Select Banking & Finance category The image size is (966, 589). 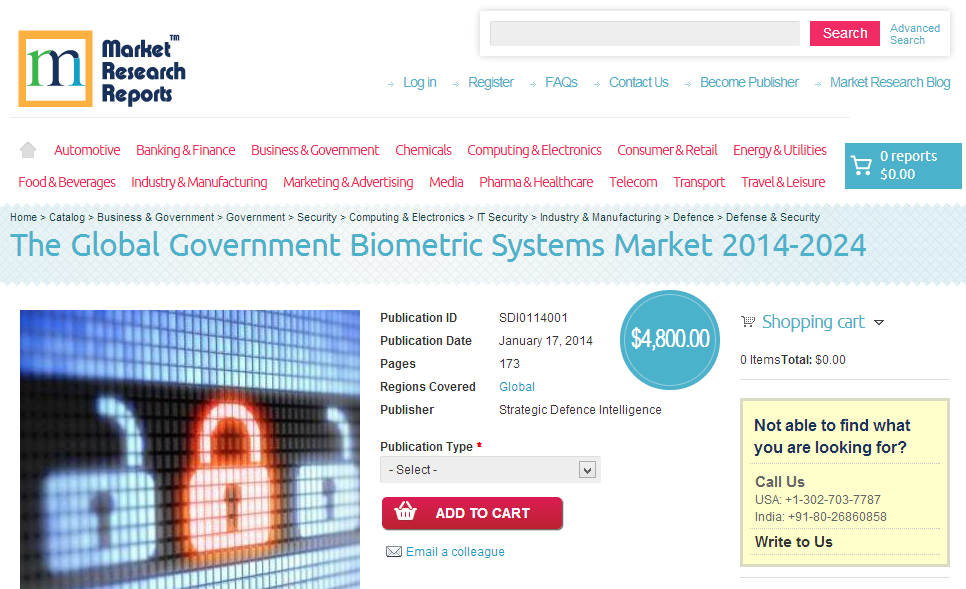(185, 150)
